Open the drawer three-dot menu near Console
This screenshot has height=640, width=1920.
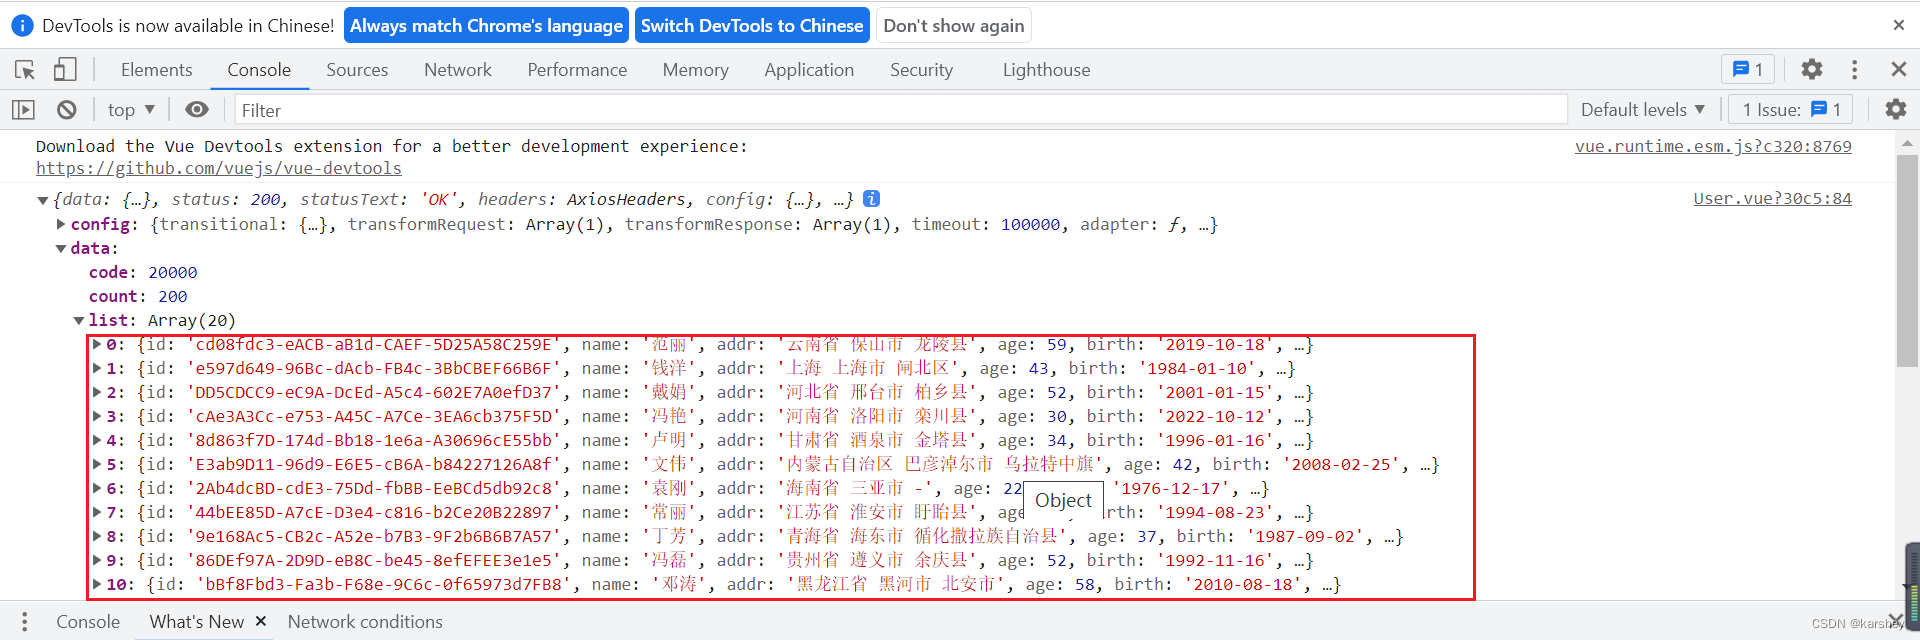24,621
